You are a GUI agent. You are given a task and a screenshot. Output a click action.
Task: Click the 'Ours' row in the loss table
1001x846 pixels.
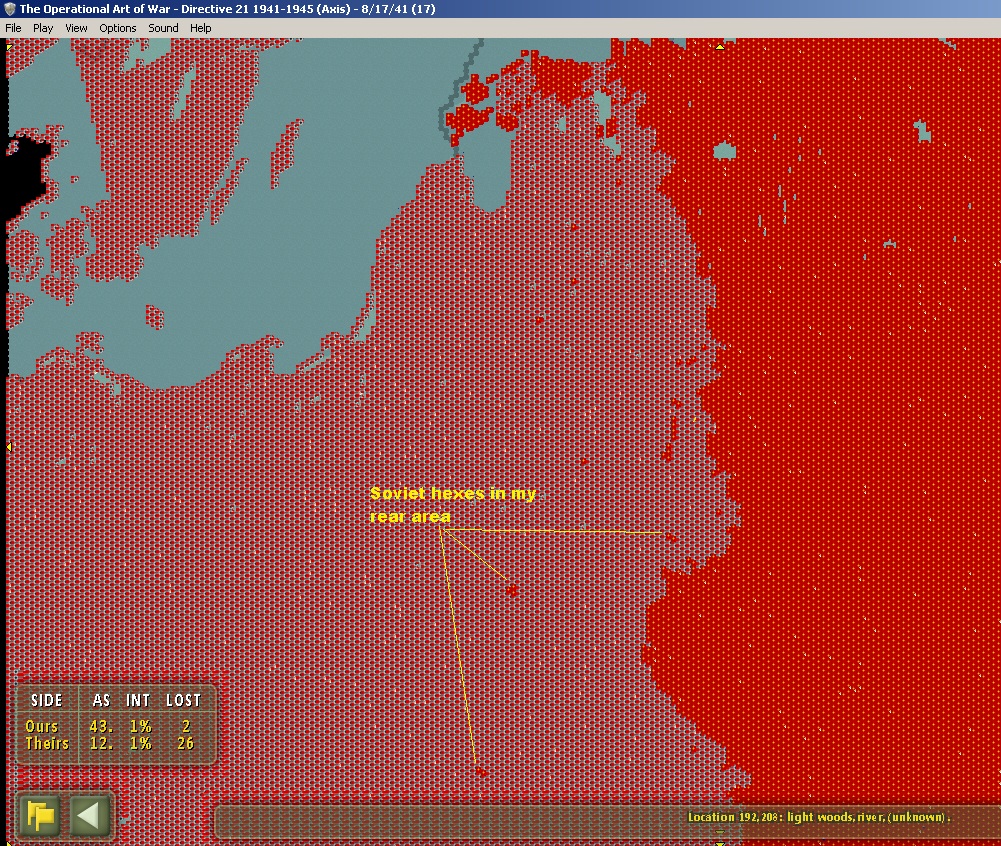tap(109, 727)
